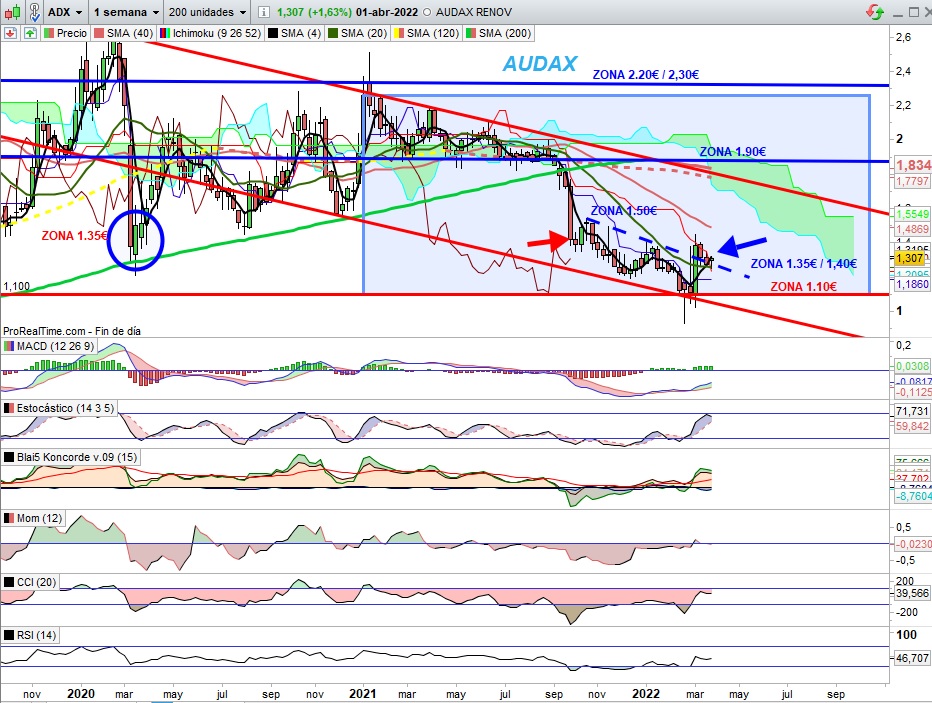Viewport: 932px width, 703px height.
Task: Click the green up arrow icon
Action: [x=30, y=33]
